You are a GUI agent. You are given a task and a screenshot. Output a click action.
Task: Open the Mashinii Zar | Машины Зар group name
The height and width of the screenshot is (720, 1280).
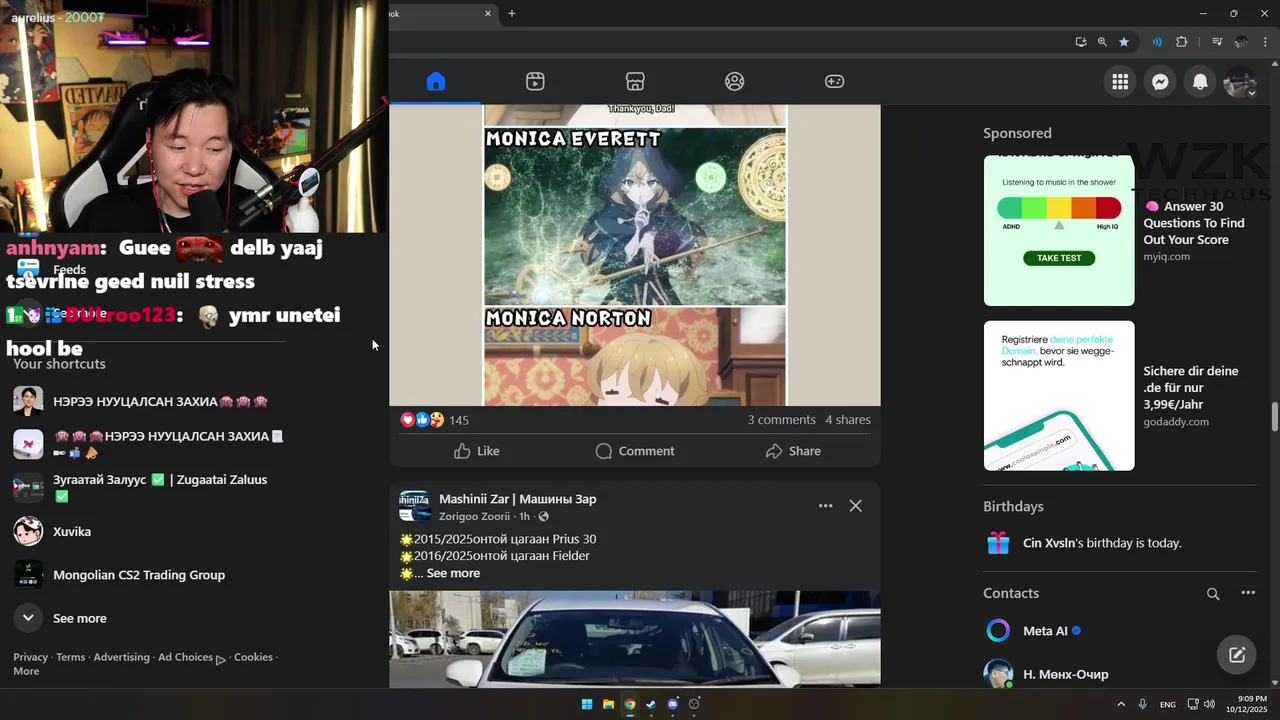(x=517, y=499)
